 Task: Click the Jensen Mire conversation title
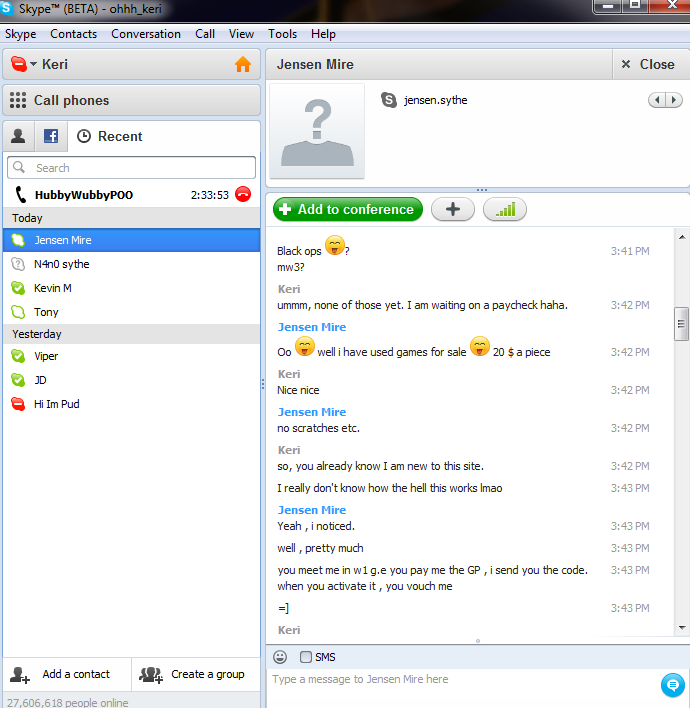[x=315, y=65]
